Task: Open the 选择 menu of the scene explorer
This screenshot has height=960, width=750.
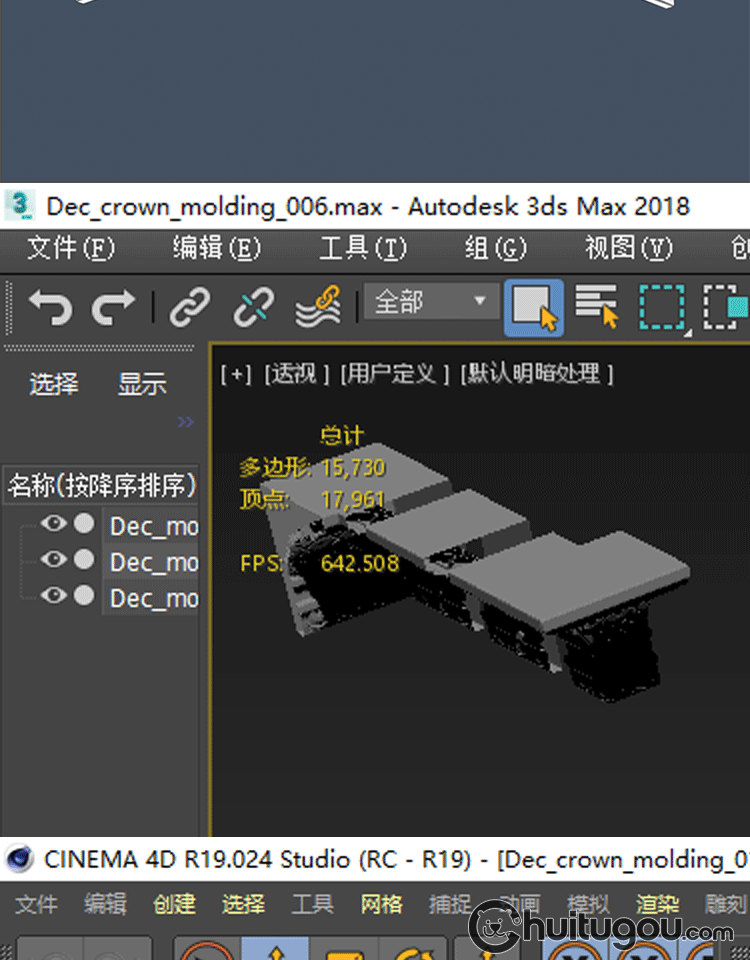Action: pos(54,384)
